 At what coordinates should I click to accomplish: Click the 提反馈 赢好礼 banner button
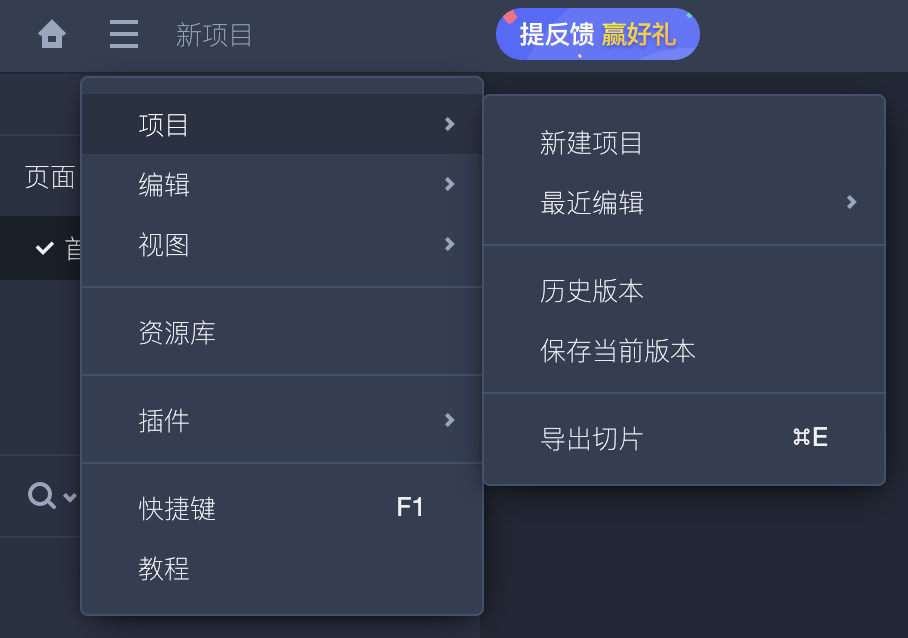click(598, 34)
